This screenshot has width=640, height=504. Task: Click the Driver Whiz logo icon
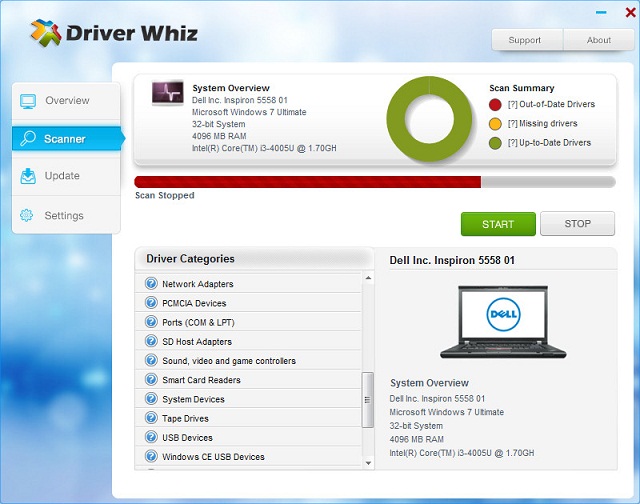(46, 33)
